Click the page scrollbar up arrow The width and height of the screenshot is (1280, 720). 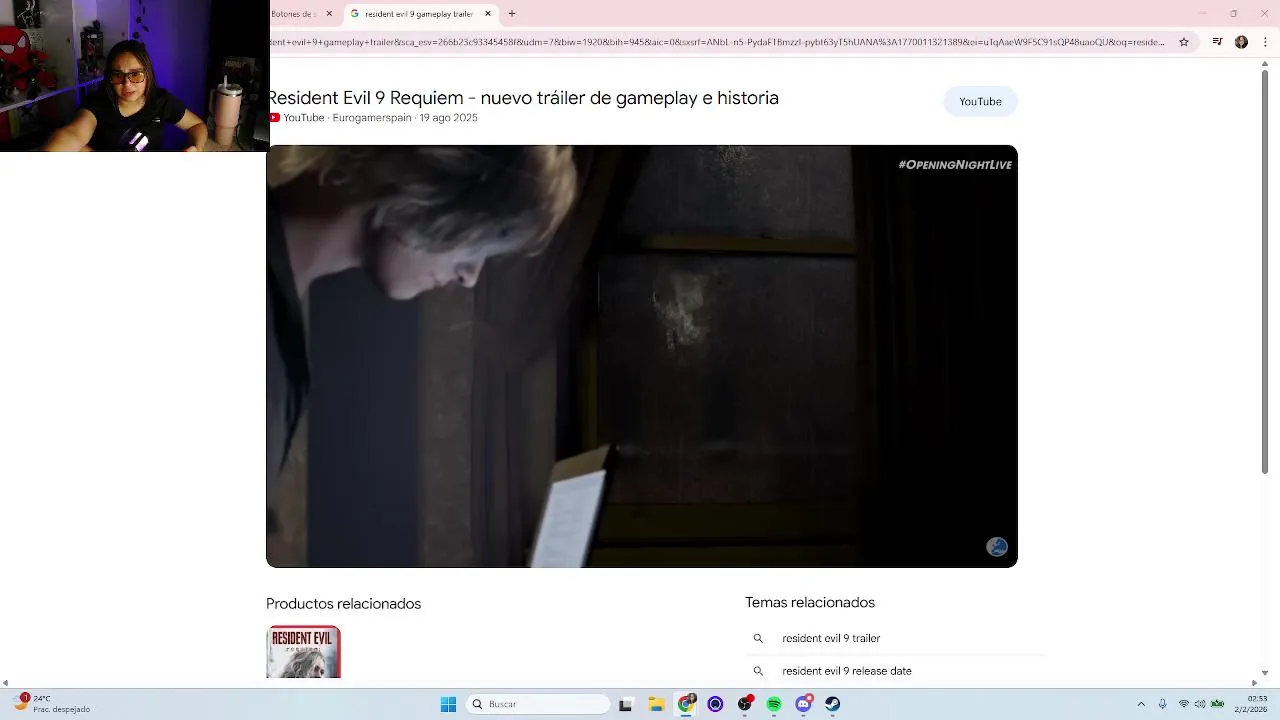click(1265, 64)
